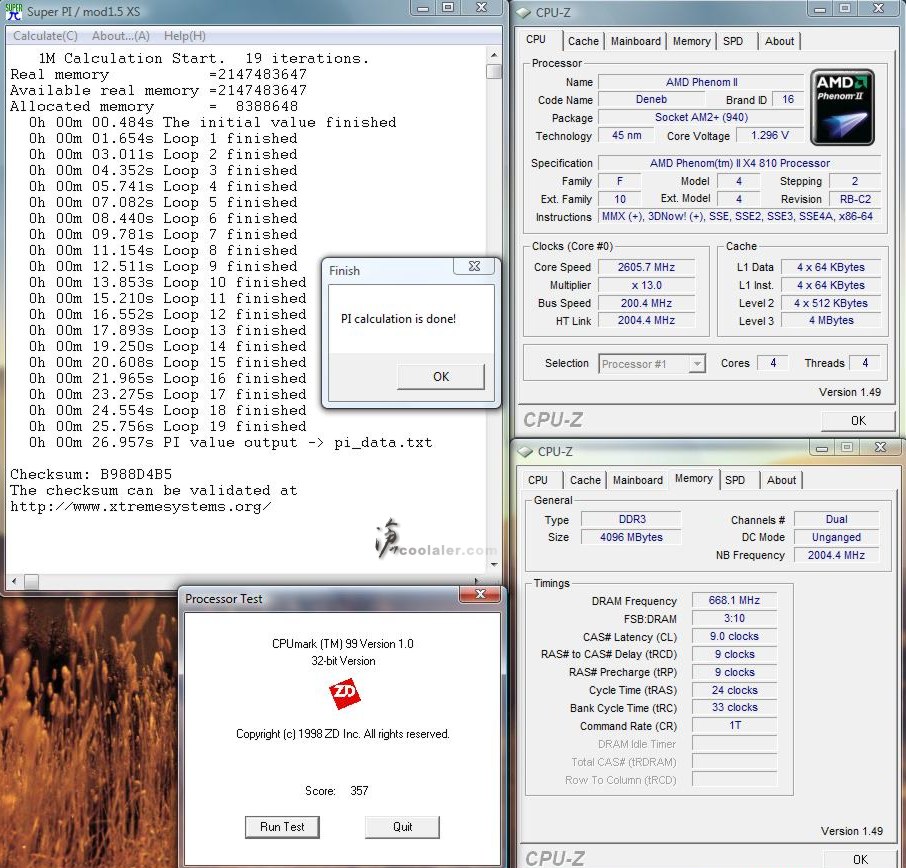This screenshot has width=906, height=868.
Task: Switch to Memory tab in top CPU-Z
Action: tap(692, 41)
